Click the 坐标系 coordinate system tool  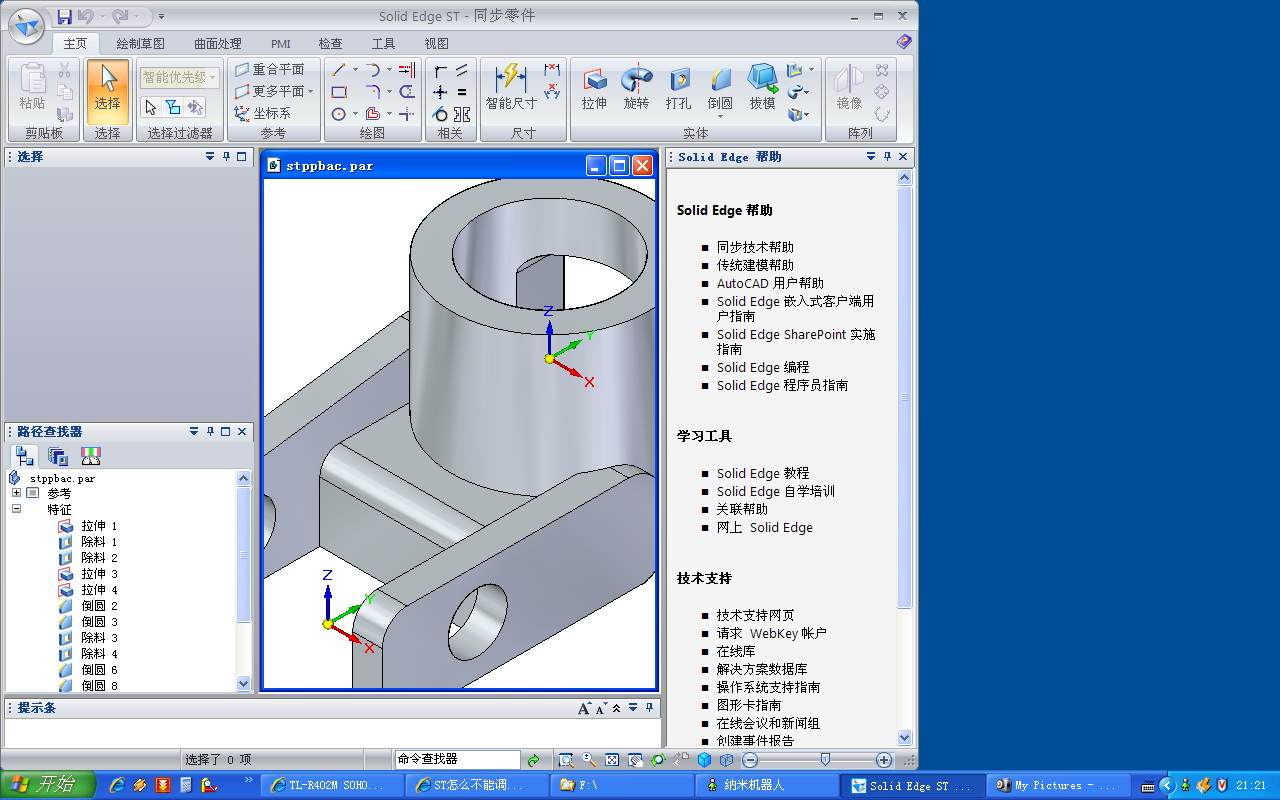click(x=263, y=114)
